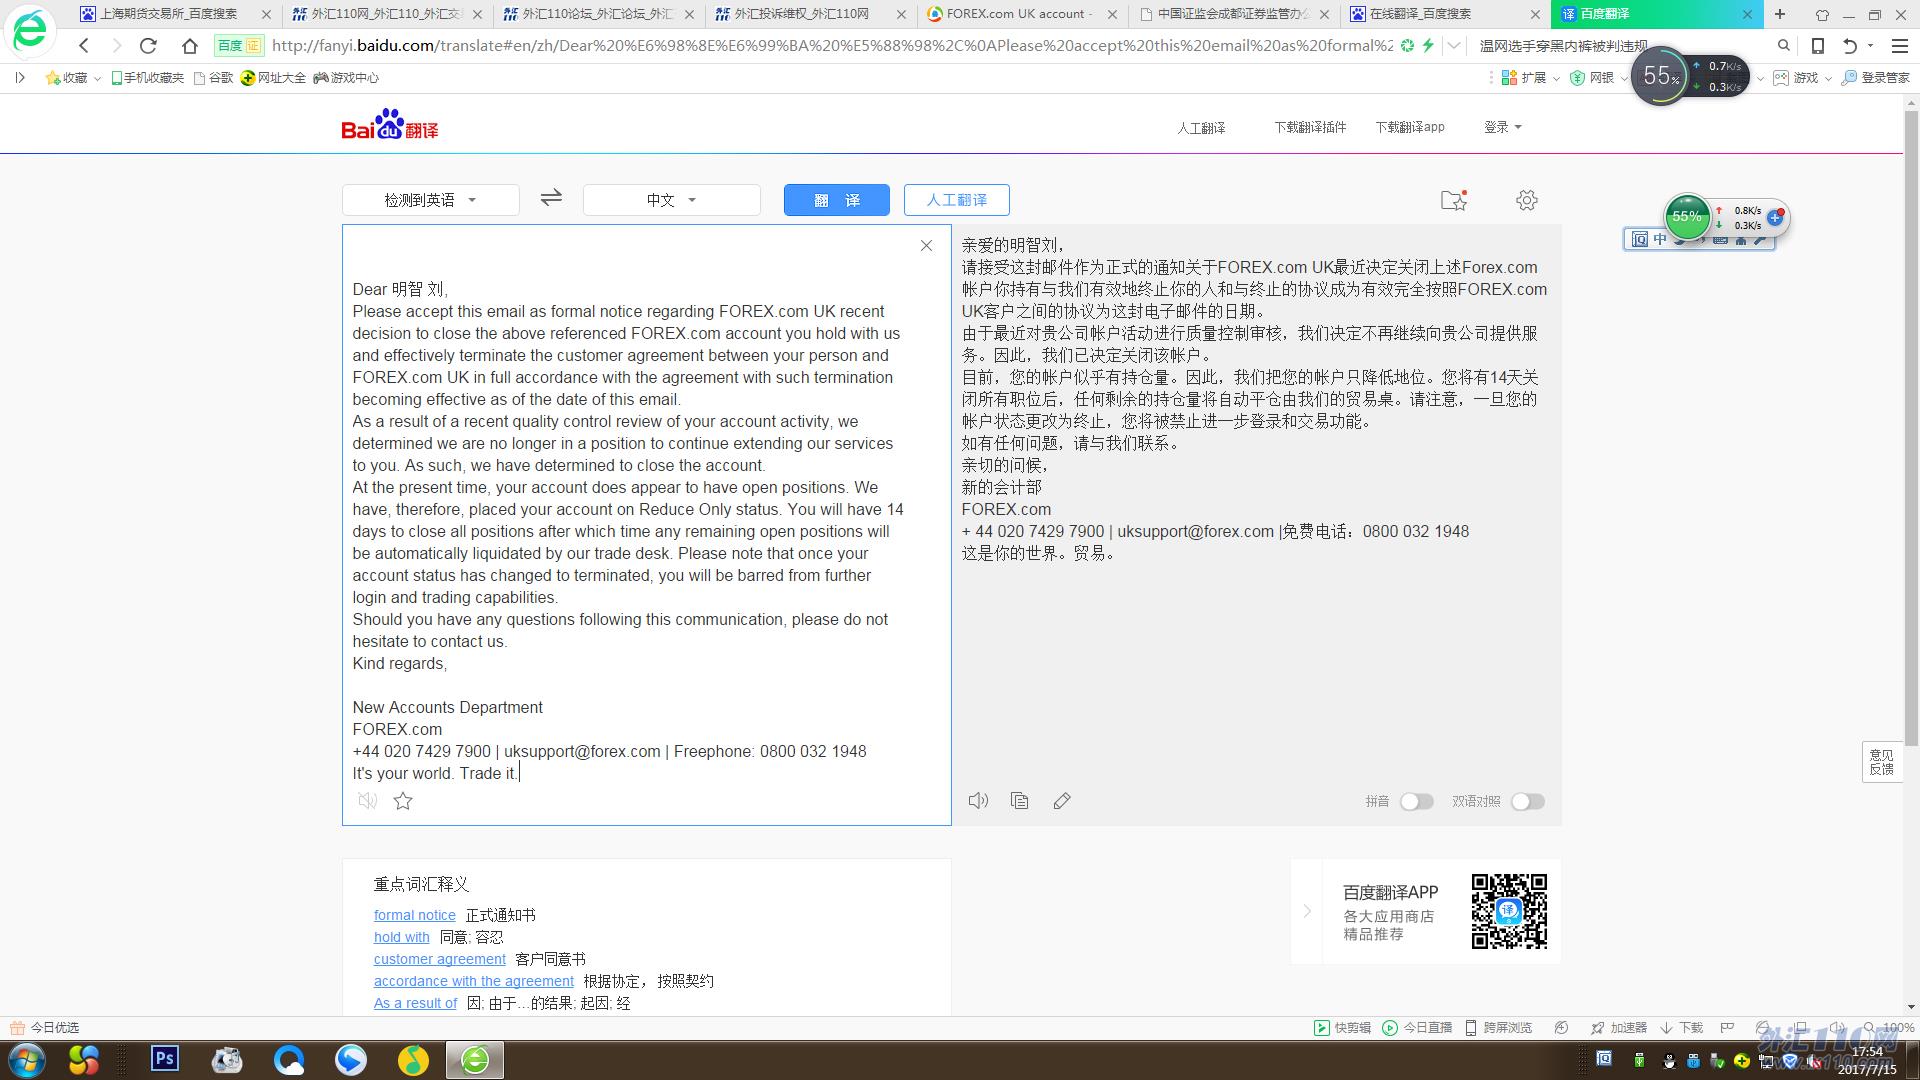Click the Baidu 翻译 logo
Image resolution: width=1920 pixels, height=1080 pixels.
pos(390,125)
